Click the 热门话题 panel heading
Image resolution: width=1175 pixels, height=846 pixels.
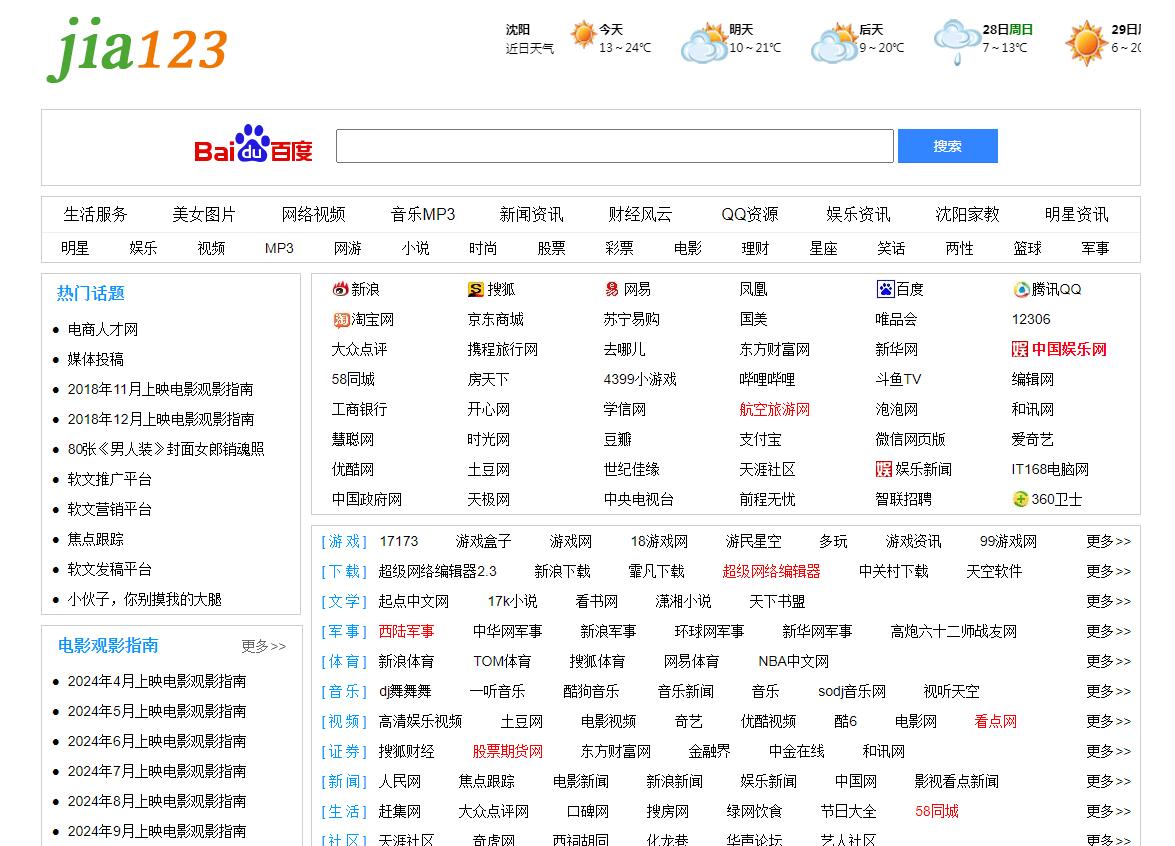(x=90, y=293)
